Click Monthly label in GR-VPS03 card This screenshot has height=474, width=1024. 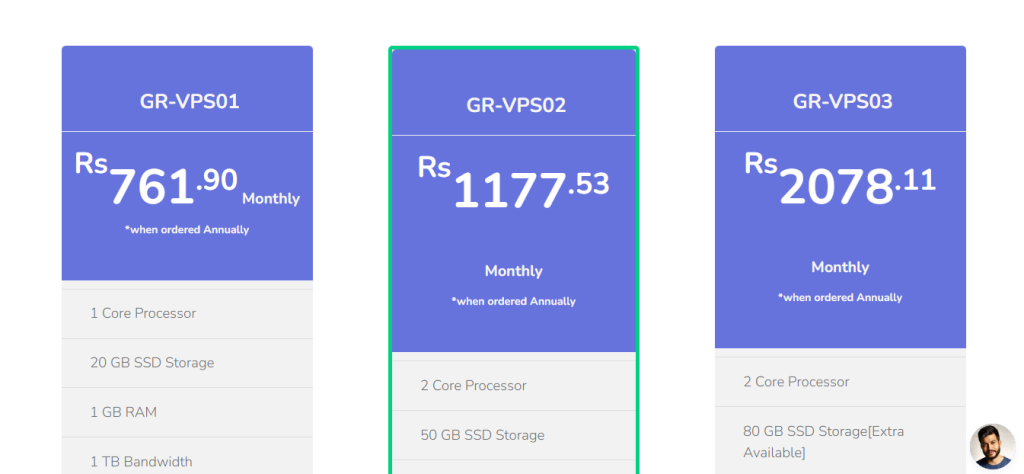point(840,267)
